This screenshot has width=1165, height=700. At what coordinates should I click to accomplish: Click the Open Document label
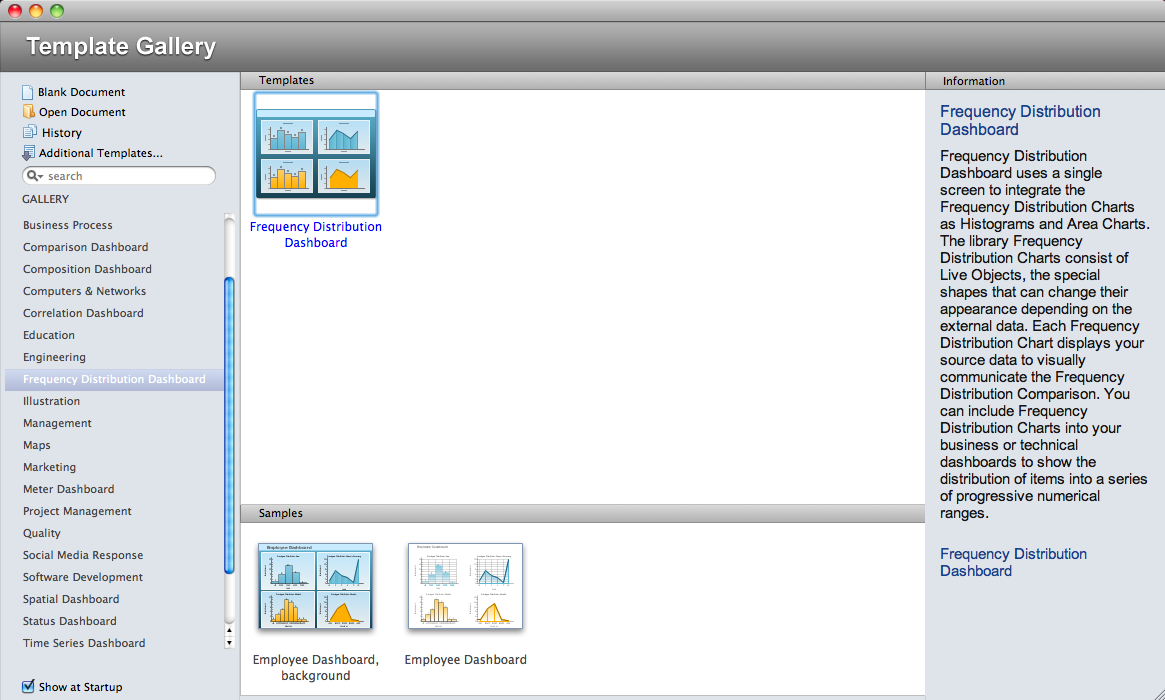pyautogui.click(x=82, y=112)
